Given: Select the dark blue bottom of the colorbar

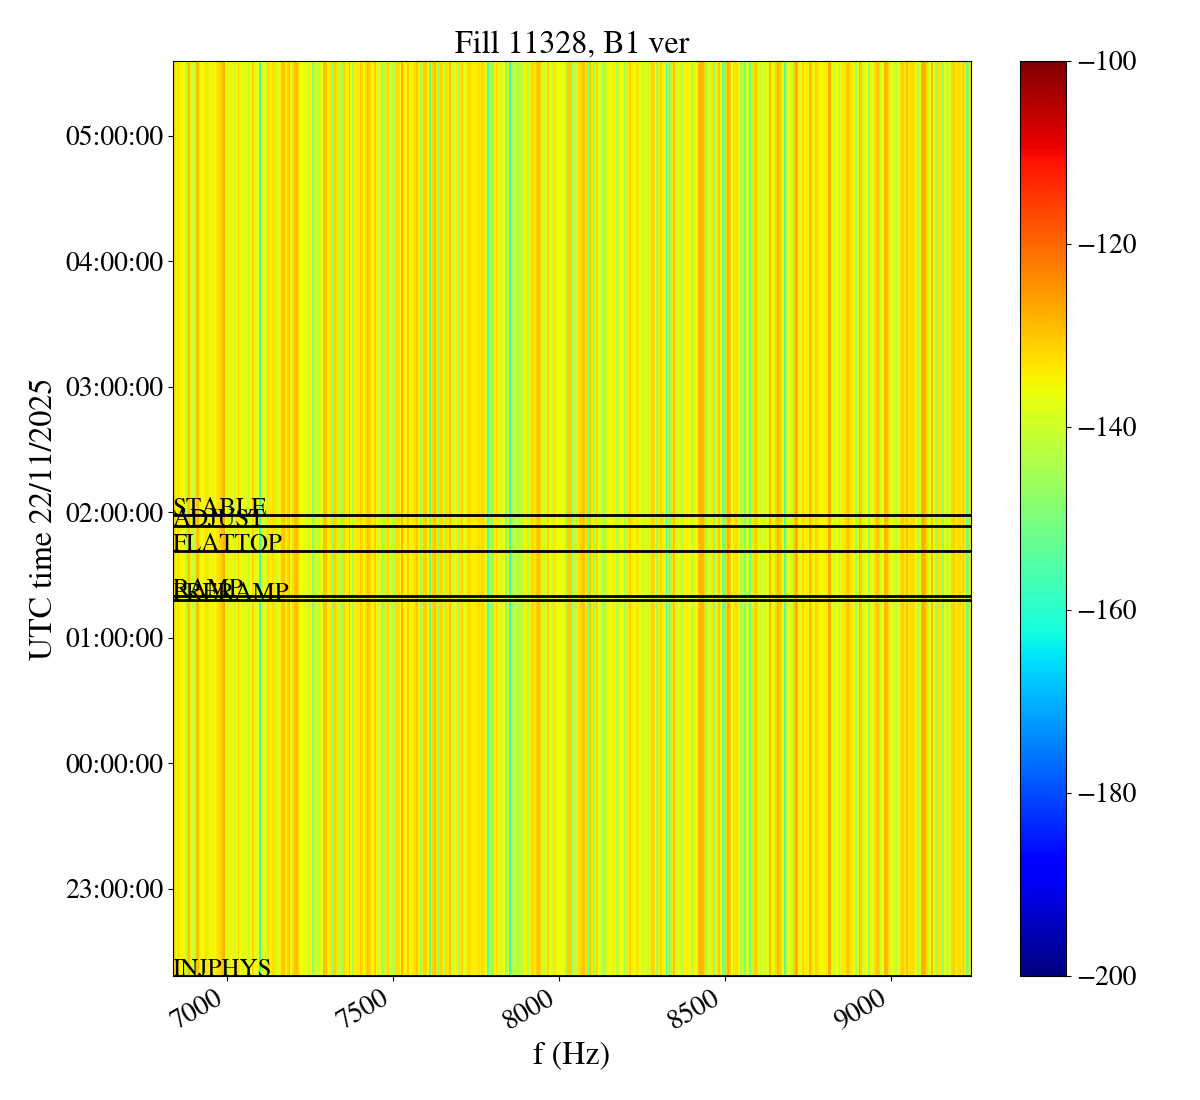Looking at the screenshot, I should (x=1043, y=969).
